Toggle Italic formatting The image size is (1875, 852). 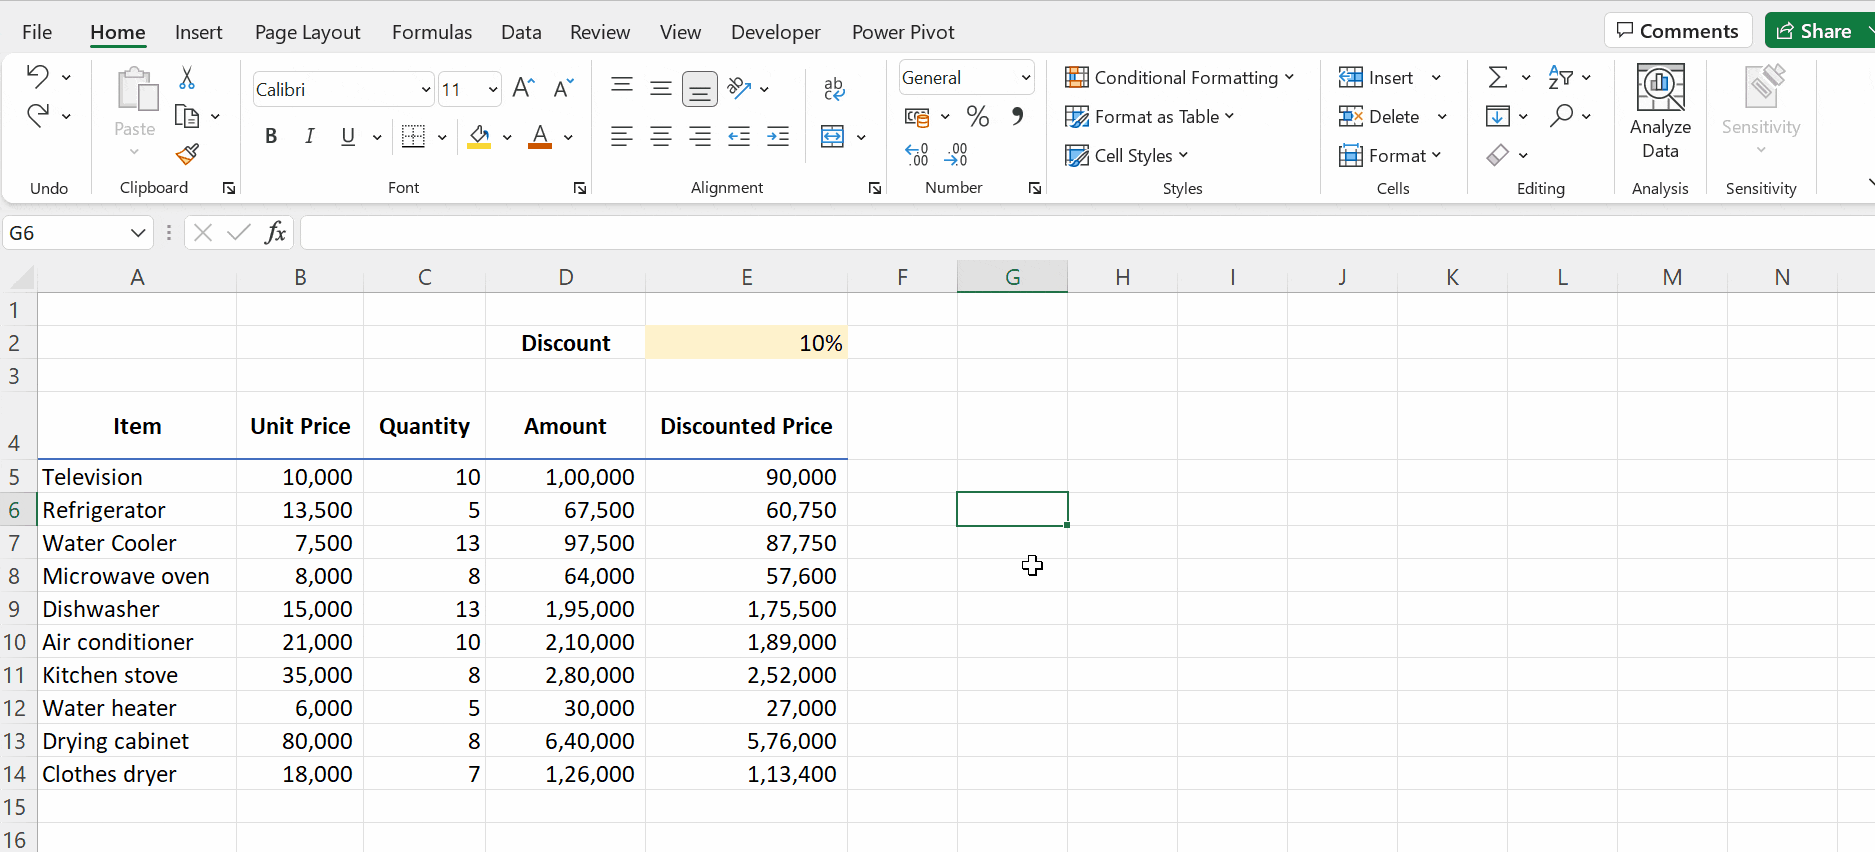click(x=309, y=136)
